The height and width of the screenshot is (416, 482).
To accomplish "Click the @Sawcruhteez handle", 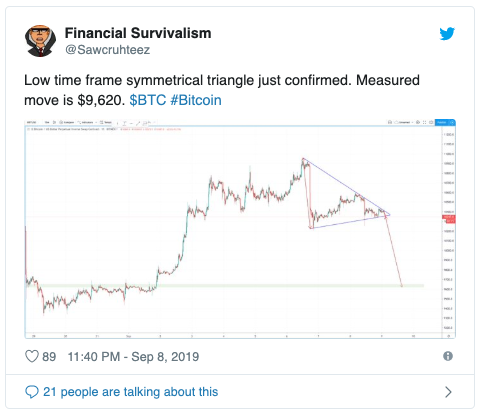I will tap(107, 50).
